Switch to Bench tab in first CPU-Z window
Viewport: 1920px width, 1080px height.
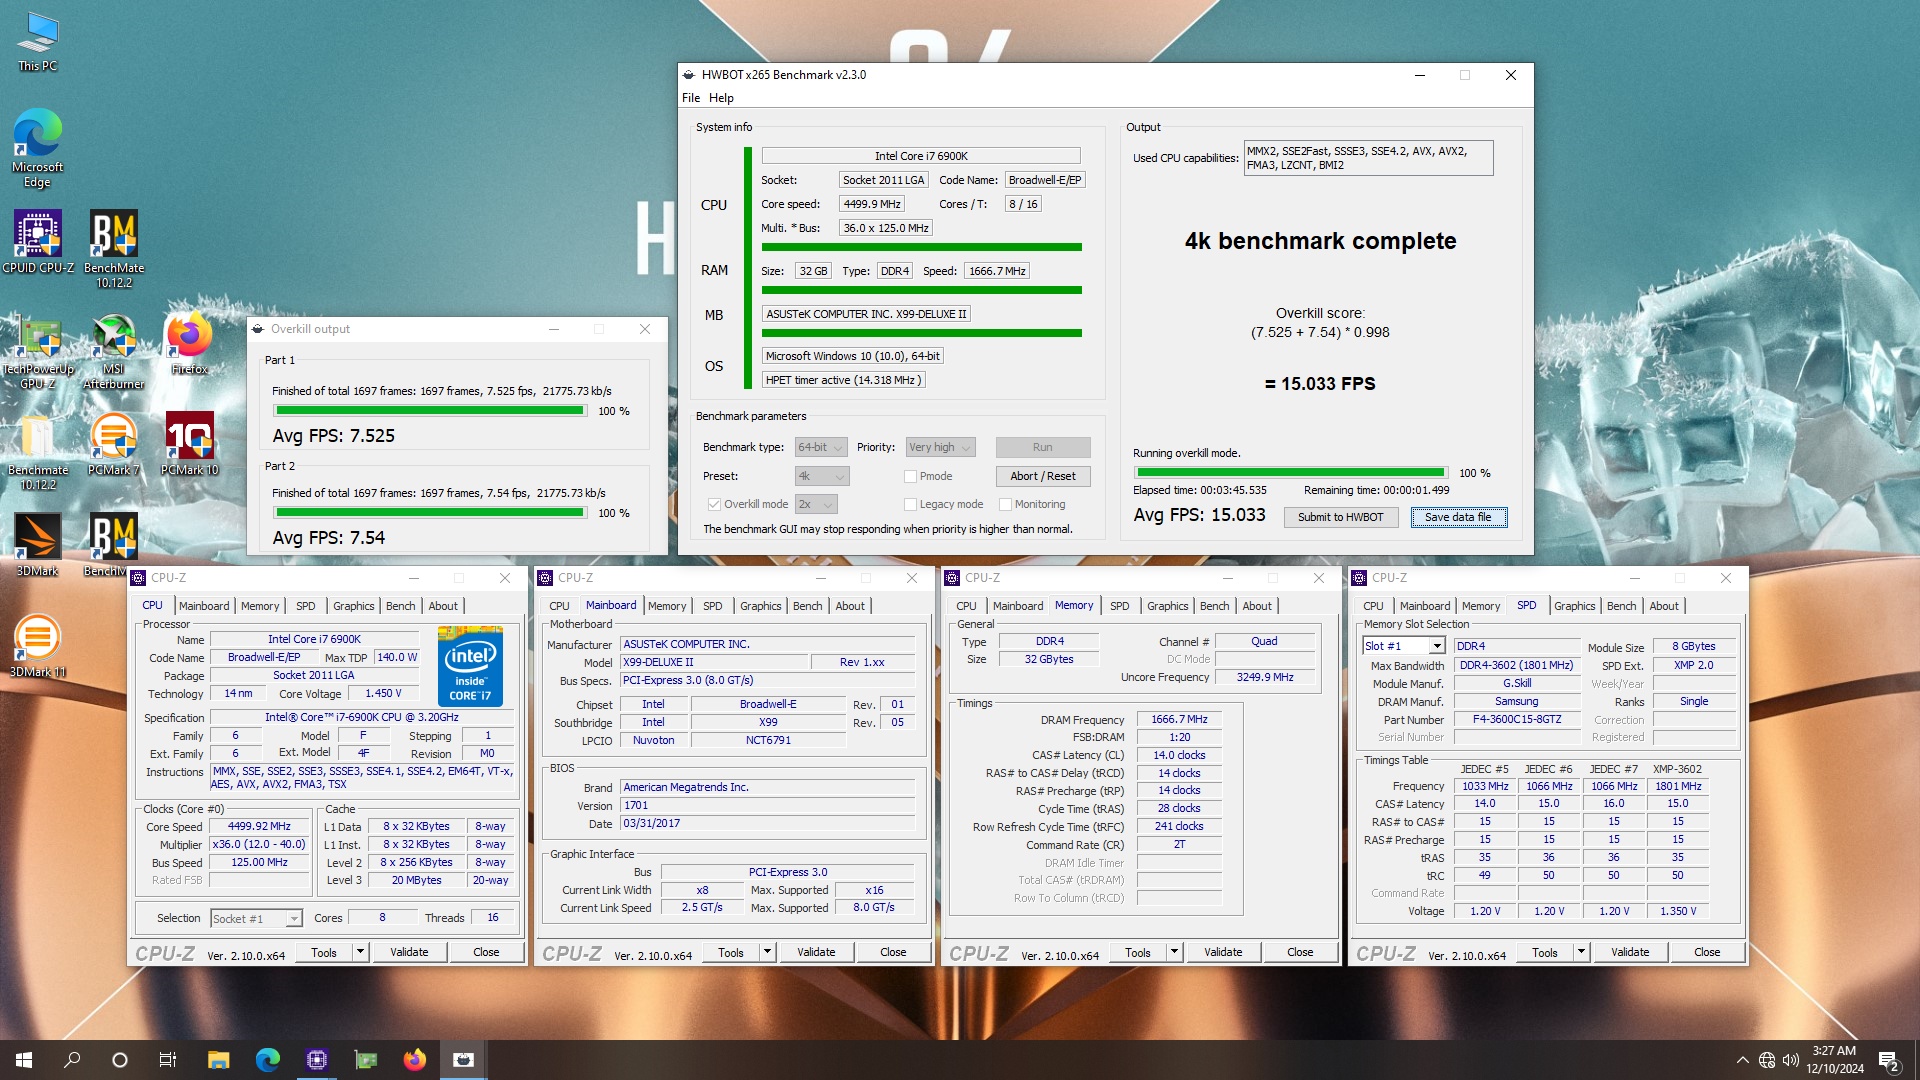click(400, 606)
